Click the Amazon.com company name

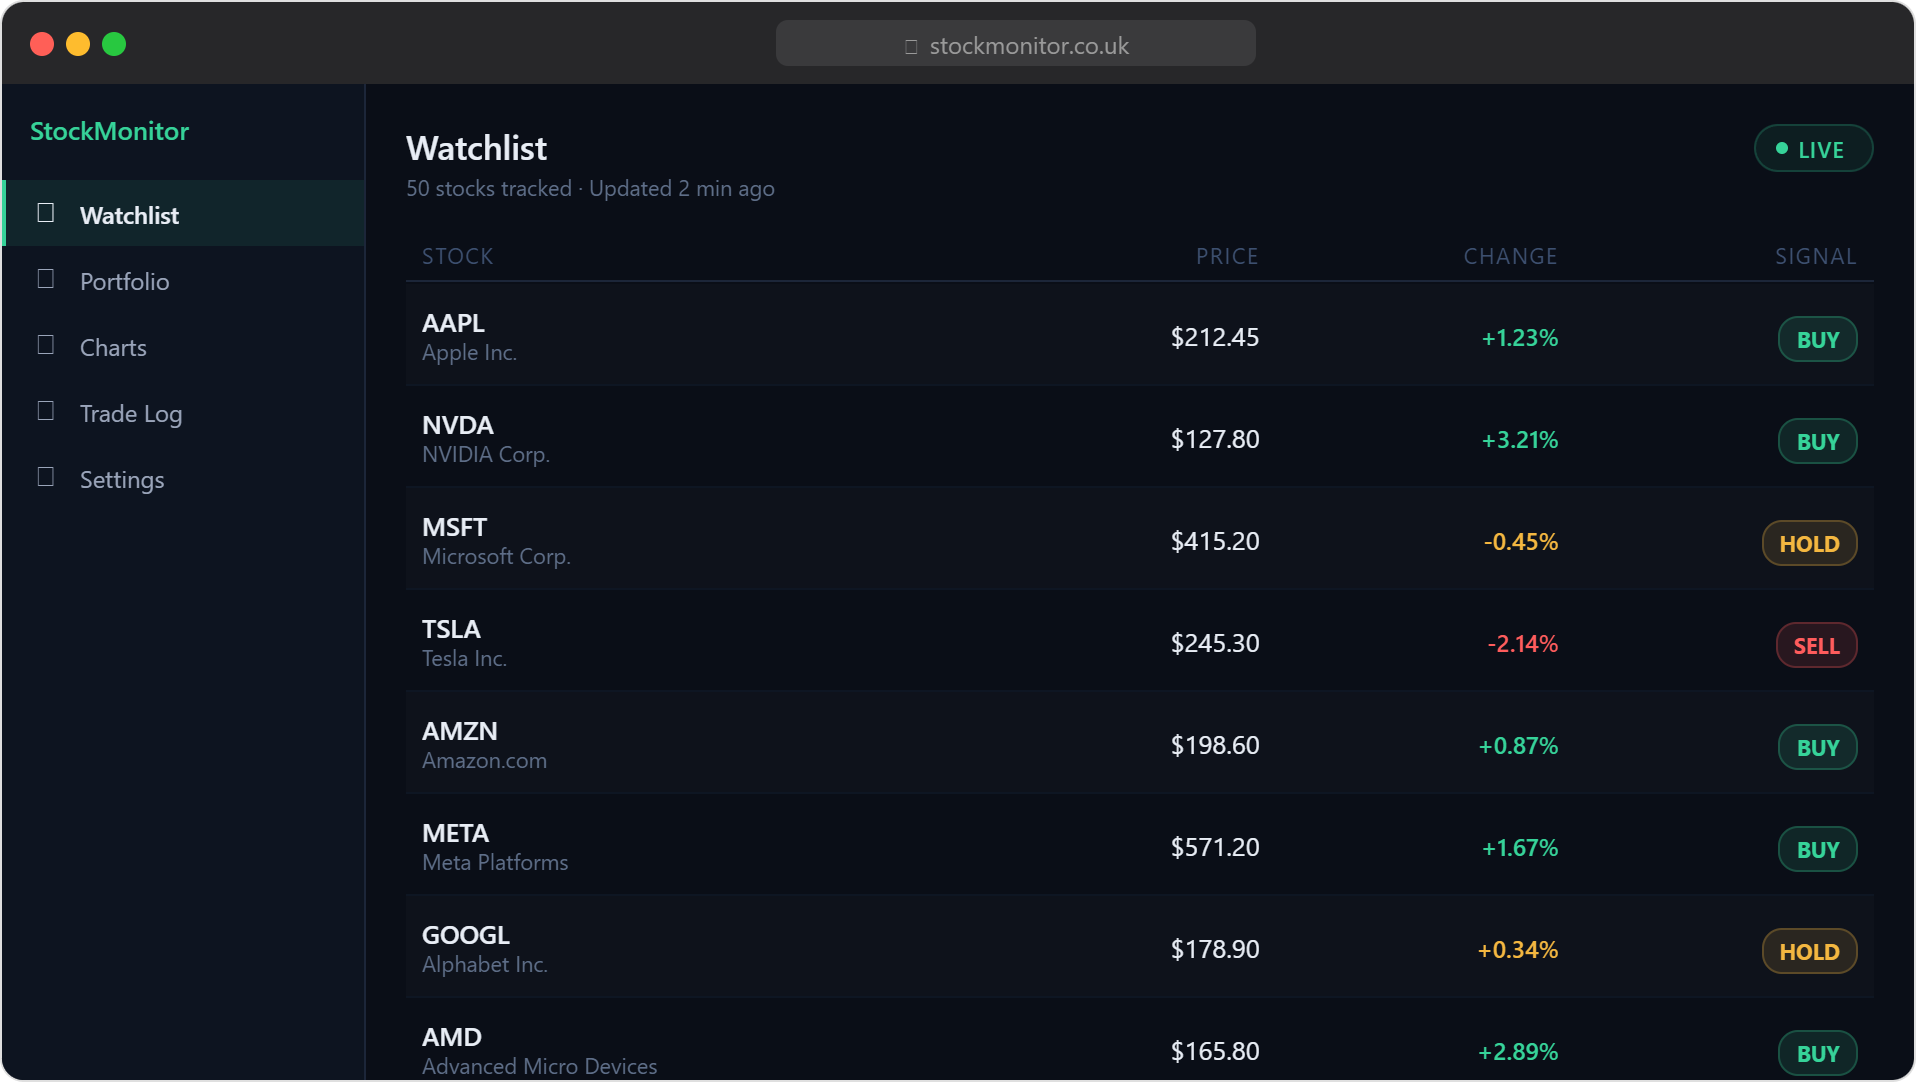[485, 761]
